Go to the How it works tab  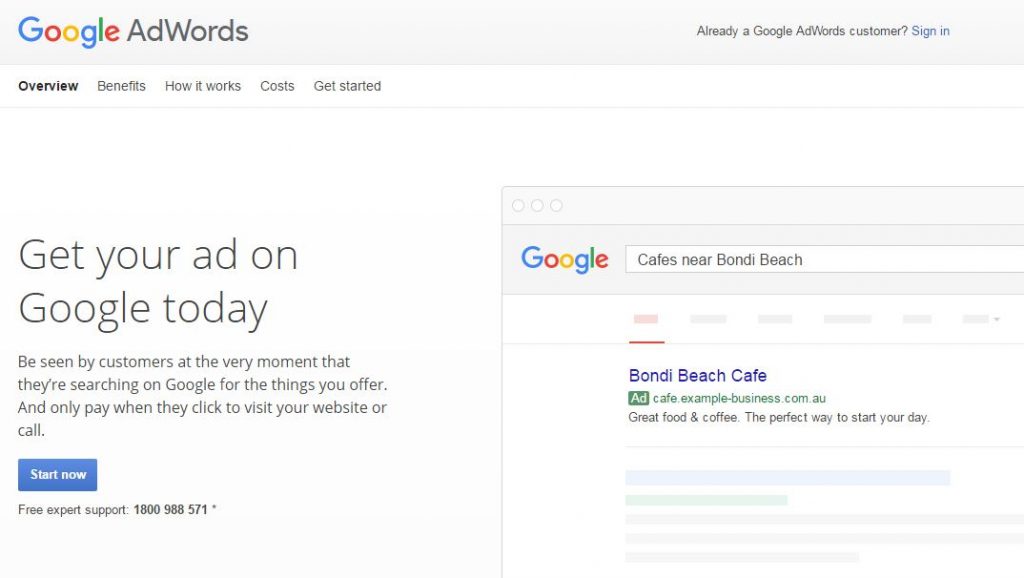[203, 86]
